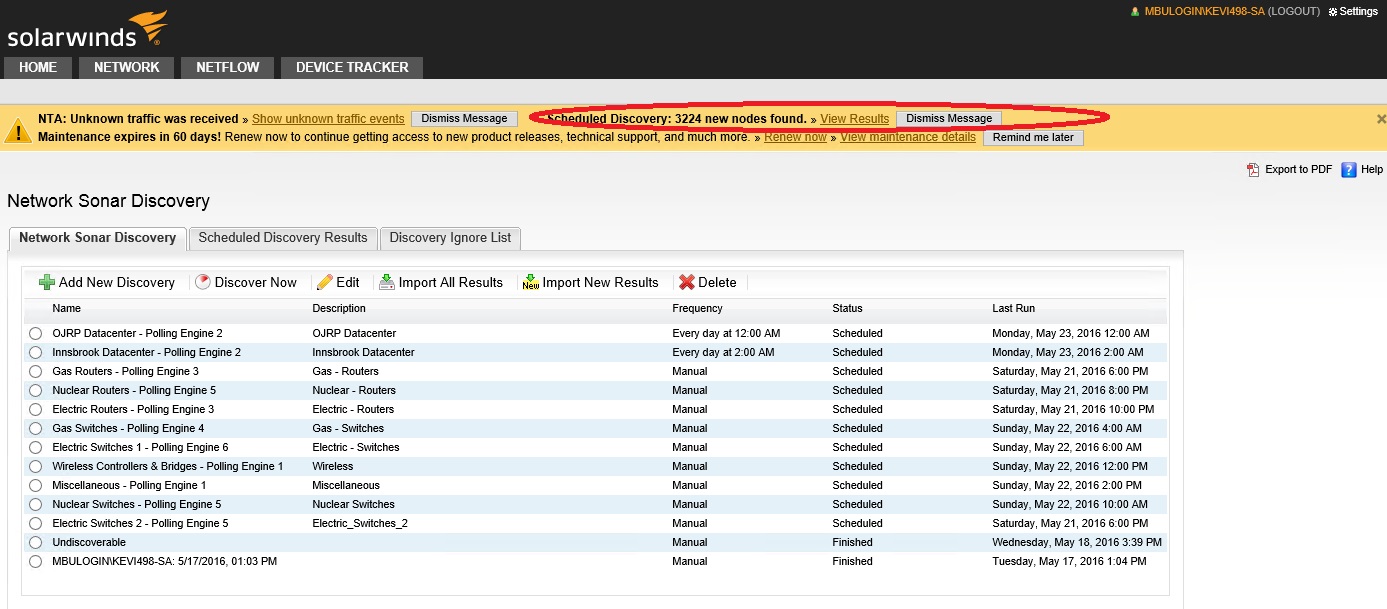The image size is (1387, 609).
Task: Close the yellow notification banner
Action: (x=1381, y=119)
